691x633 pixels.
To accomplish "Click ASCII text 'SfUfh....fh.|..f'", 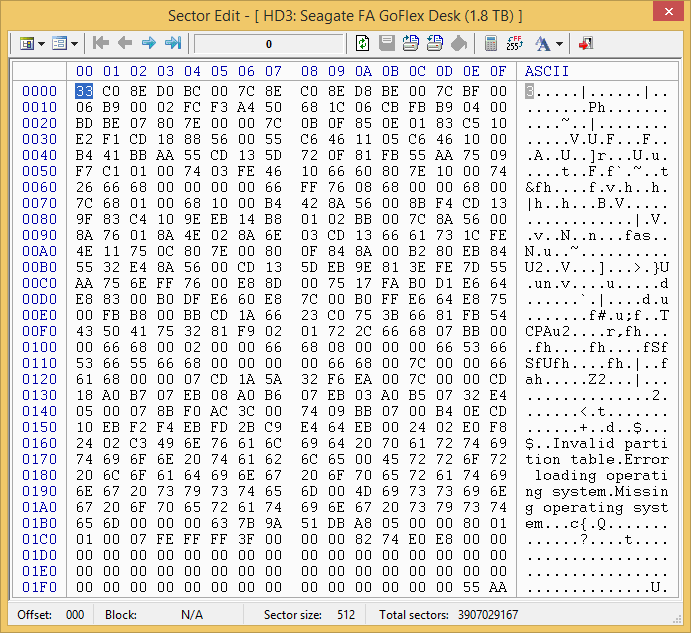I will [x=597, y=363].
